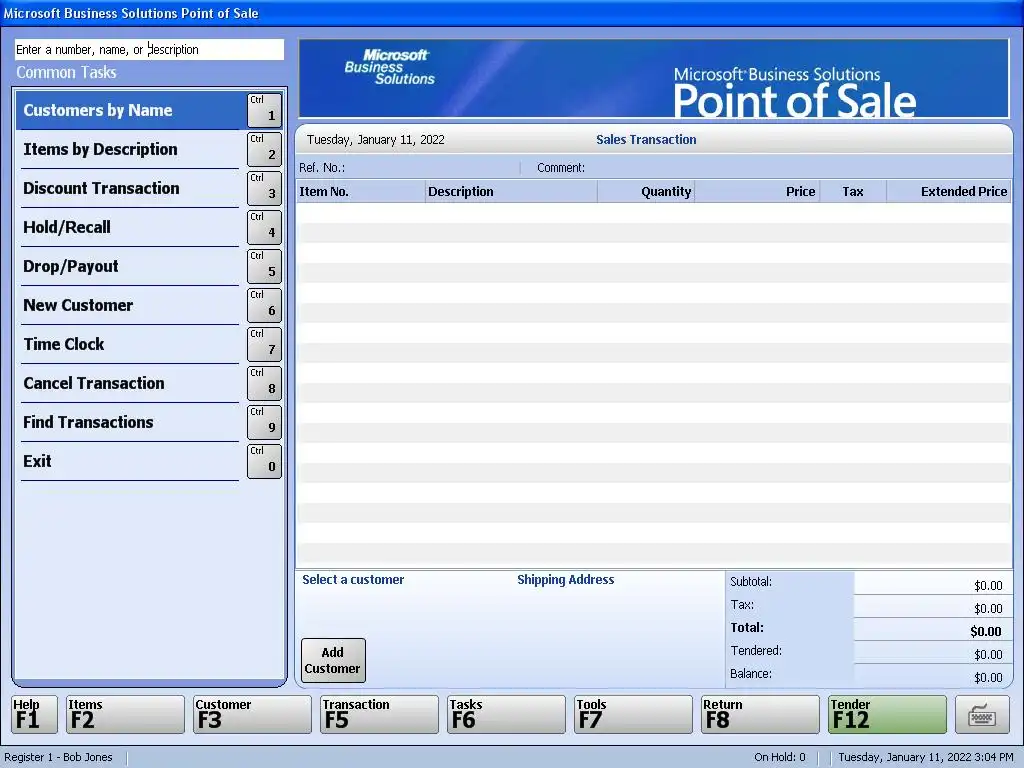
Task: Click the Ctrl 4 key icon
Action: coord(264,227)
